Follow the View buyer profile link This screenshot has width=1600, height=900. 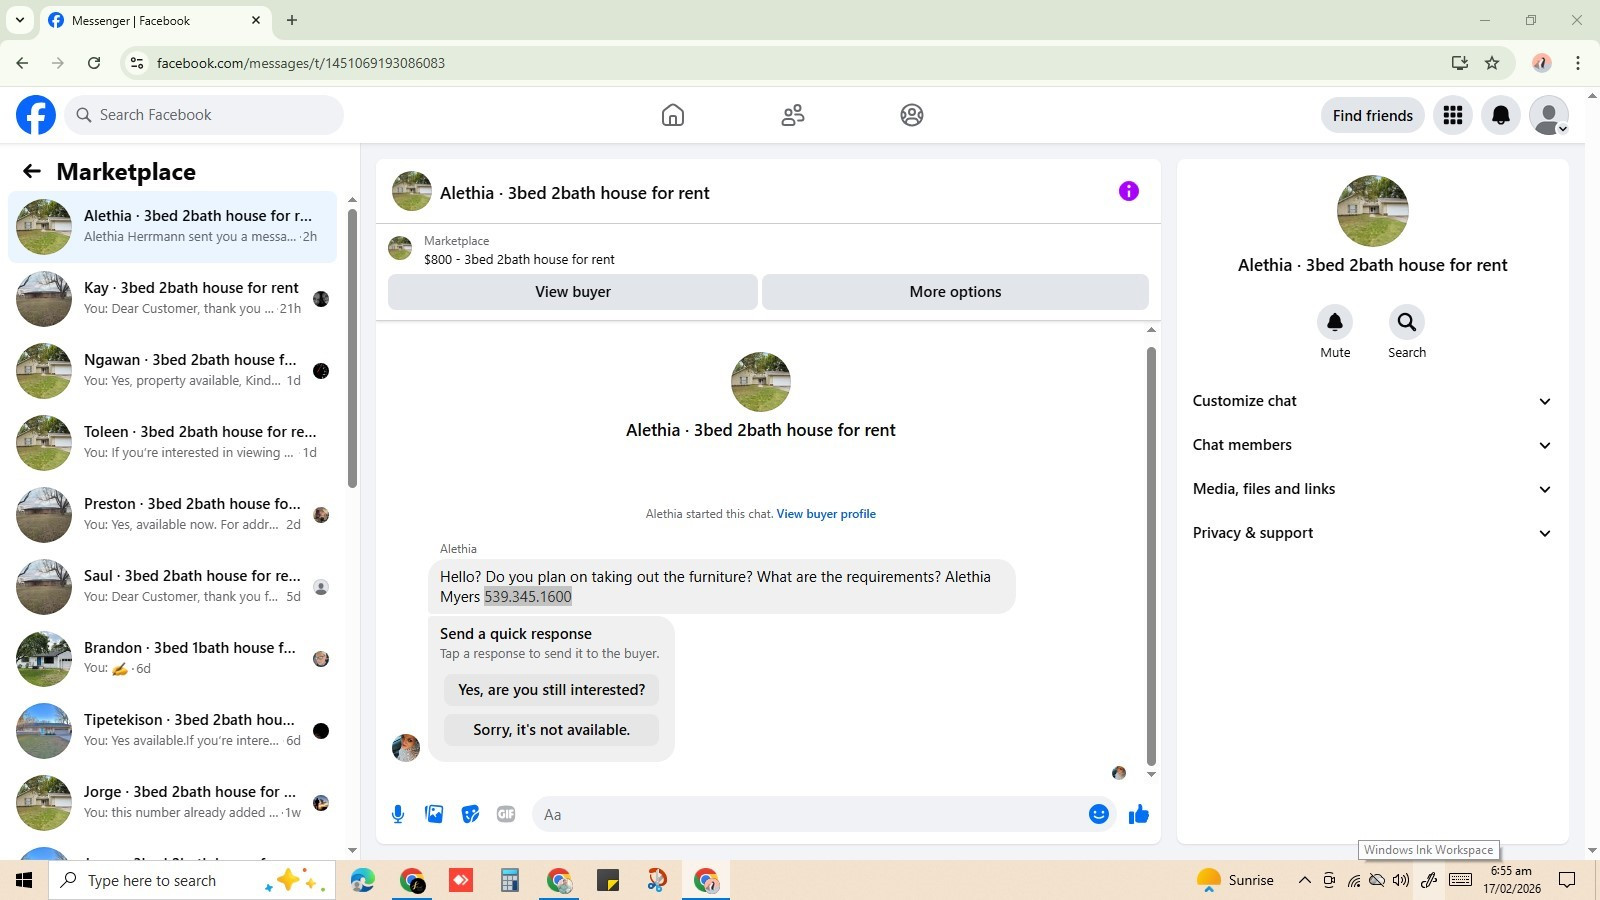pyautogui.click(x=826, y=514)
